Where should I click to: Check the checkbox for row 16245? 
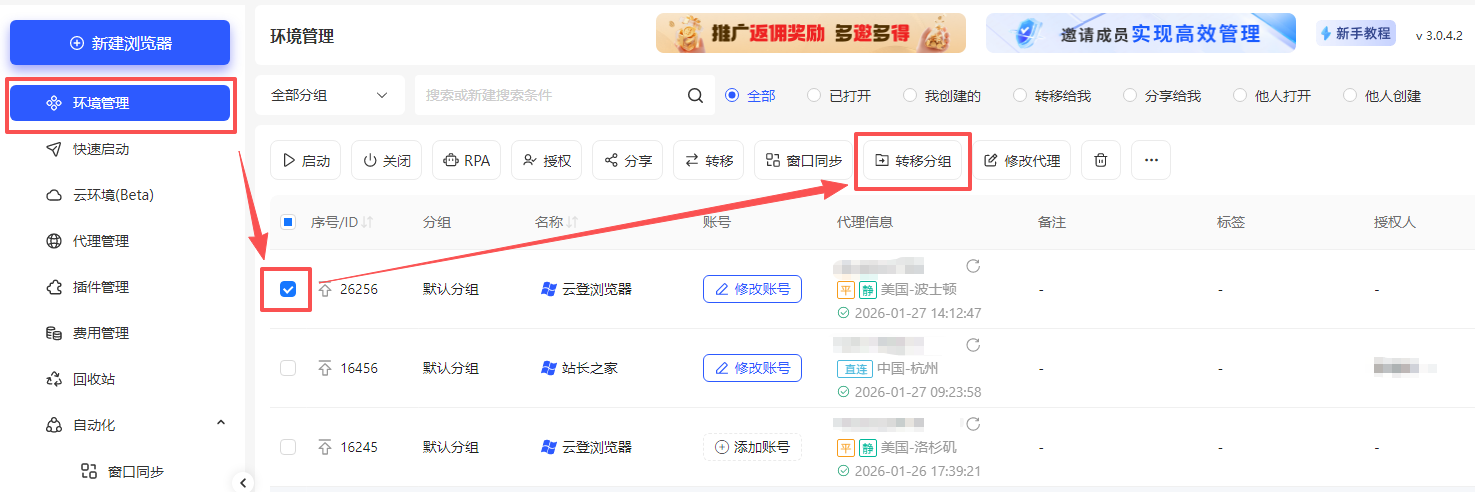[x=288, y=447]
